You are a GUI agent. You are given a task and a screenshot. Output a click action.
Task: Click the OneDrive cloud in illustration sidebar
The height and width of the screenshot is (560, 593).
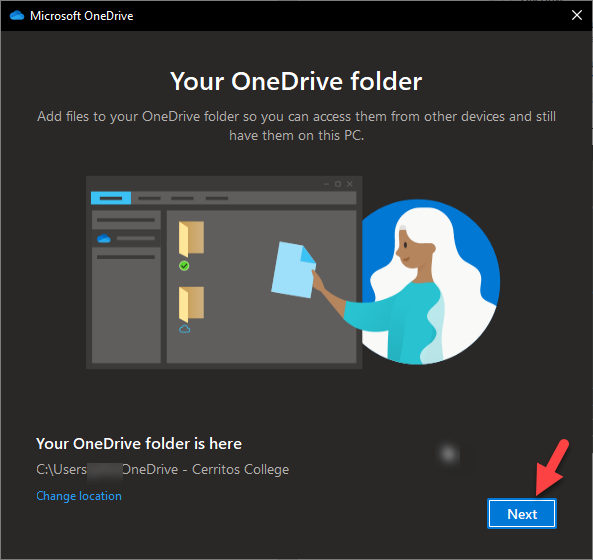point(104,239)
